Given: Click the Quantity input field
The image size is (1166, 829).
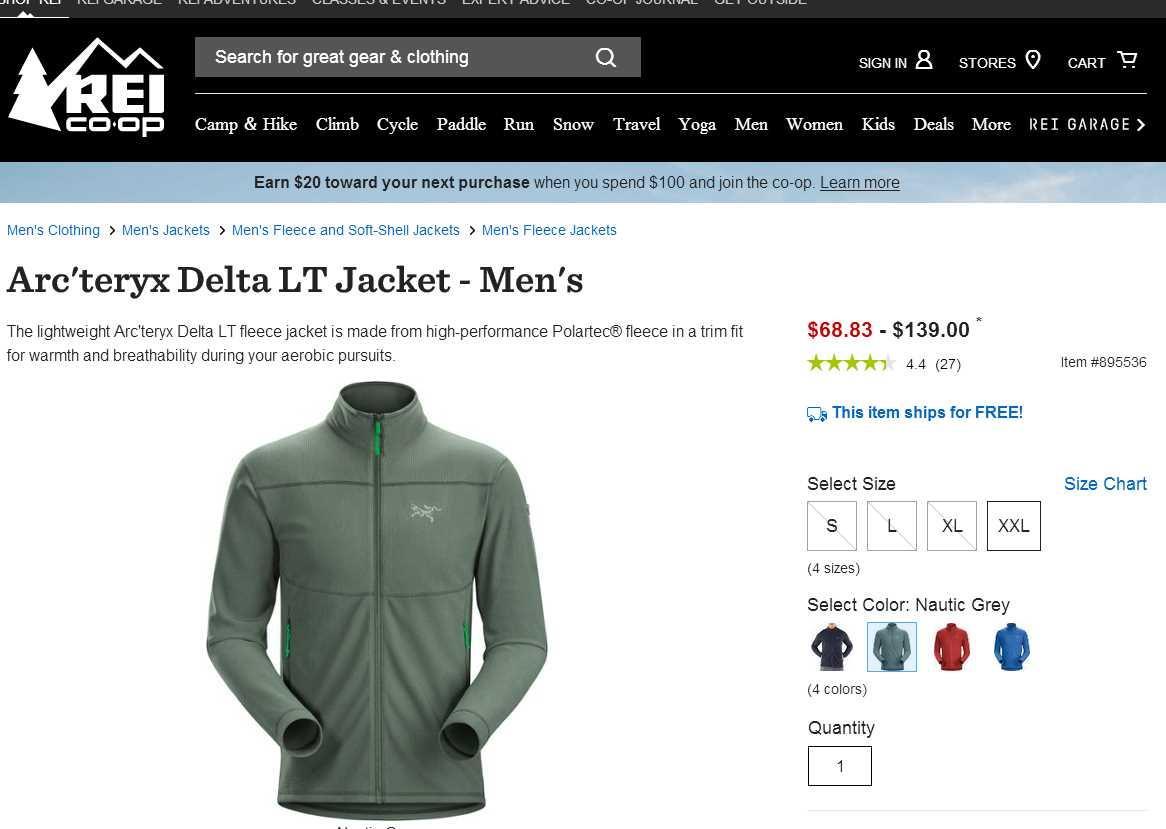Looking at the screenshot, I should [840, 766].
